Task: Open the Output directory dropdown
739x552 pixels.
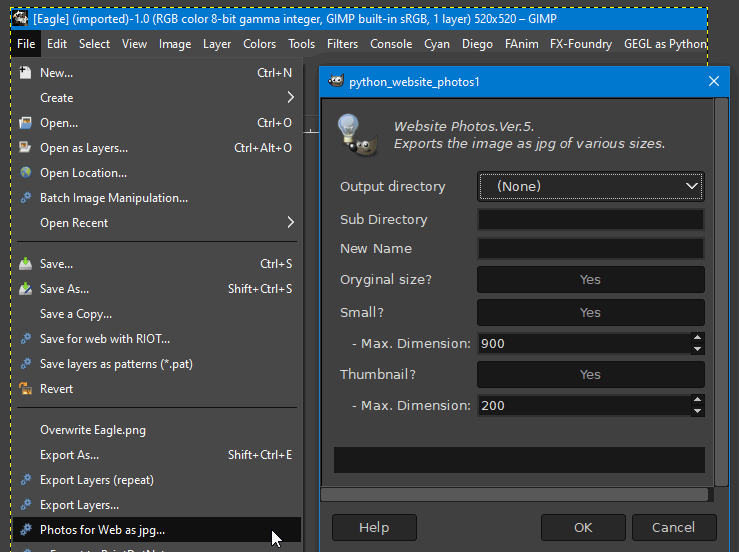Action: [591, 186]
